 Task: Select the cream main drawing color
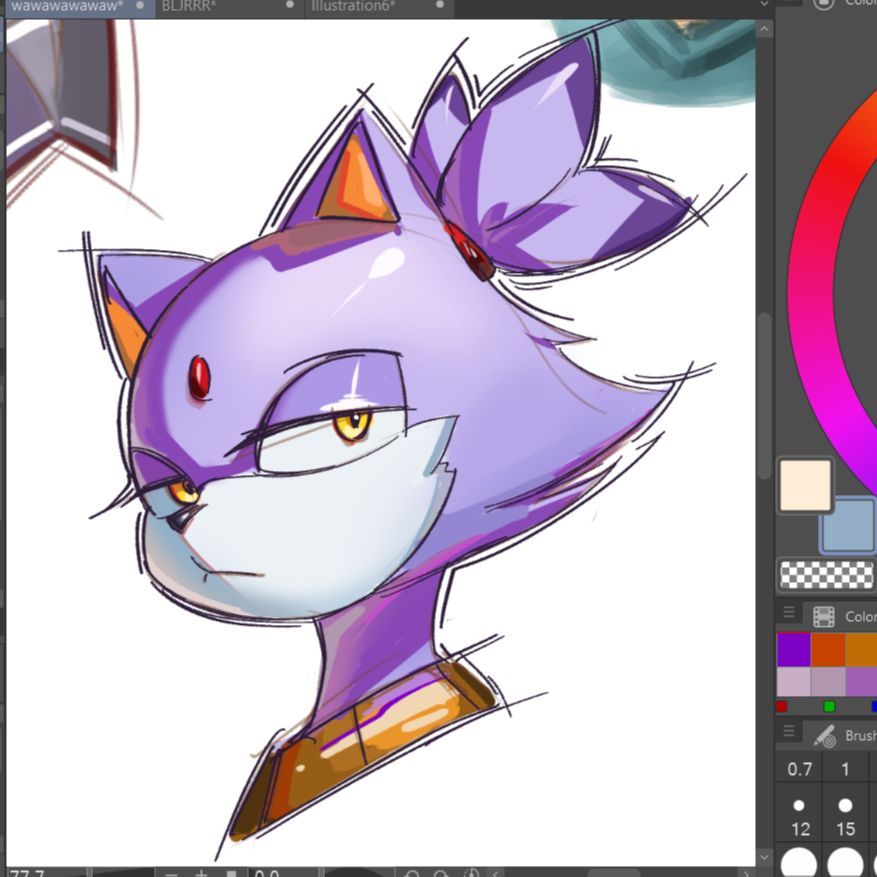tap(805, 485)
